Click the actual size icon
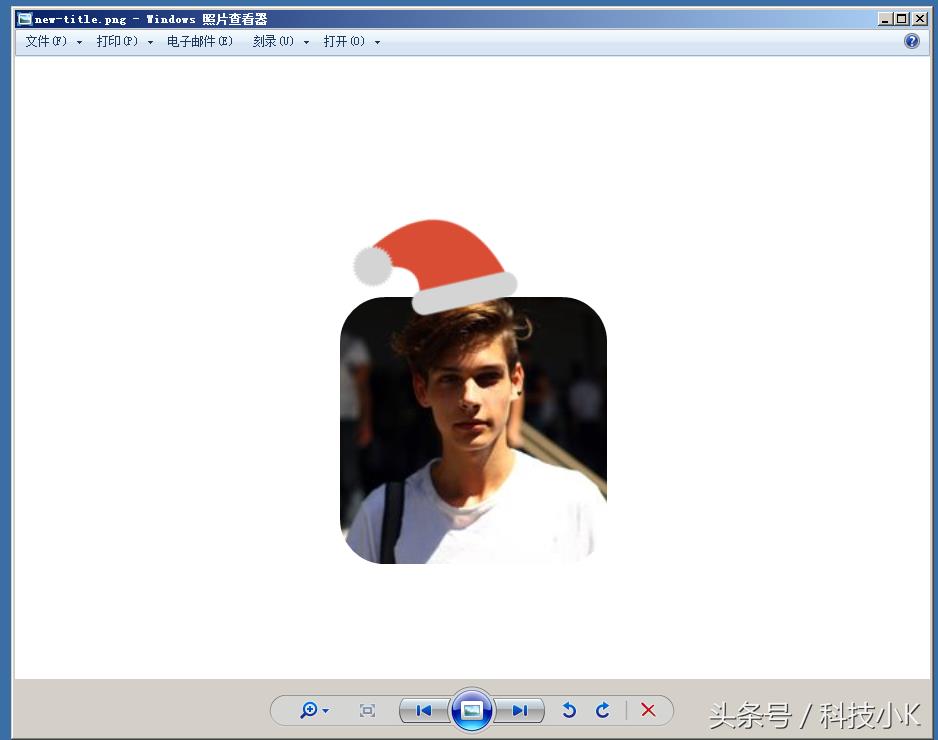This screenshot has height=740, width=938. (x=367, y=710)
